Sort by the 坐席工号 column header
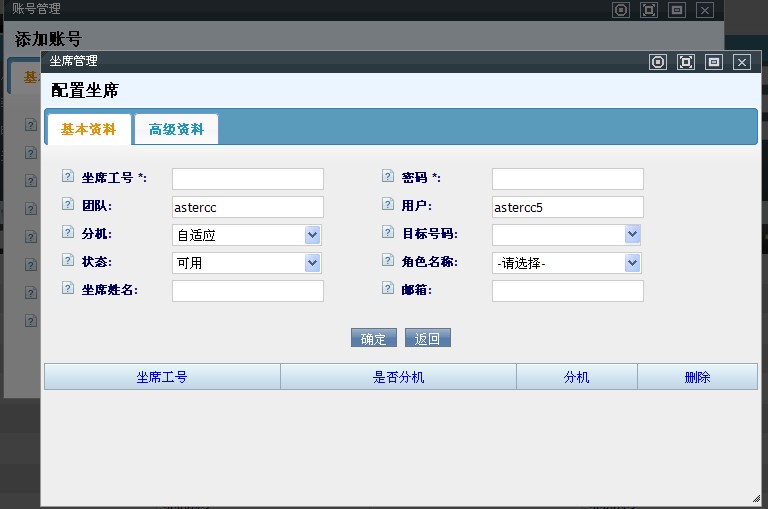768x509 pixels. pos(162,377)
